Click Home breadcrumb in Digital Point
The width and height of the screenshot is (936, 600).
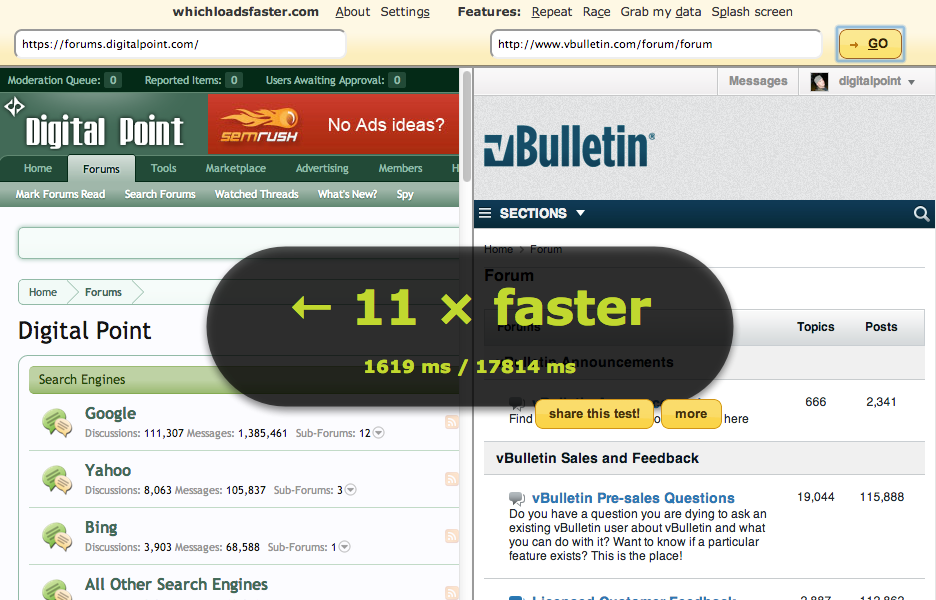coord(43,292)
